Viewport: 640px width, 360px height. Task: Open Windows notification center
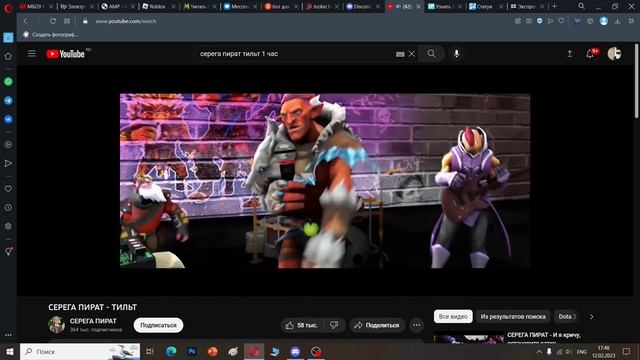(627, 351)
